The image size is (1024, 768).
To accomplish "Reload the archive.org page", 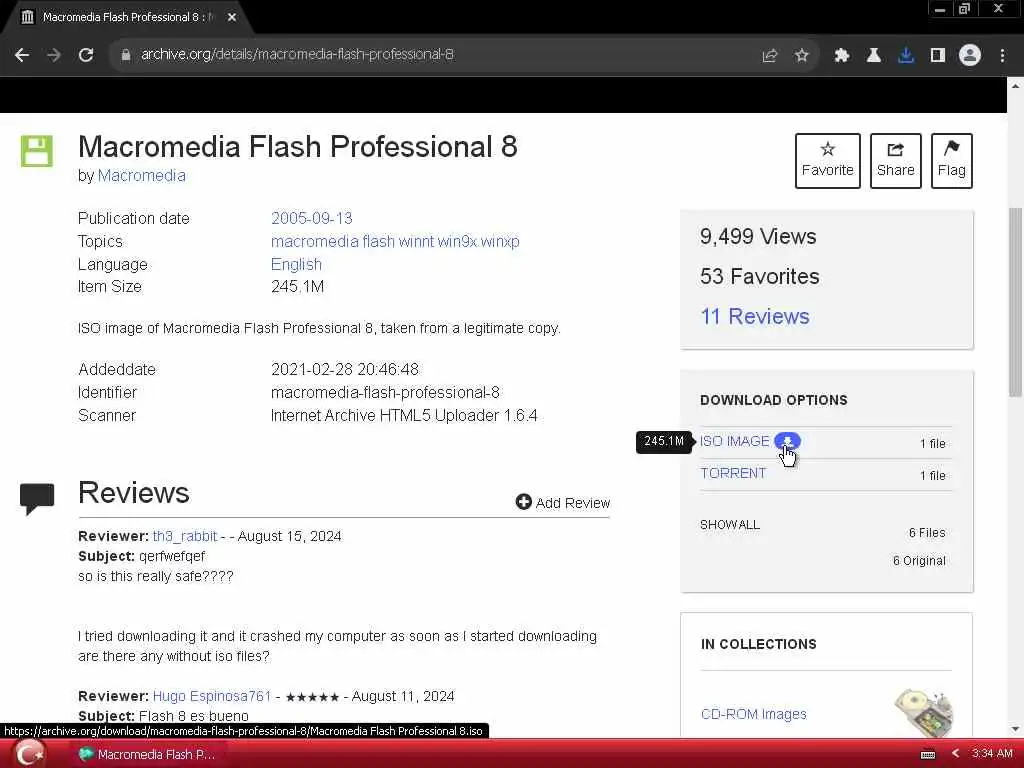I will (86, 55).
